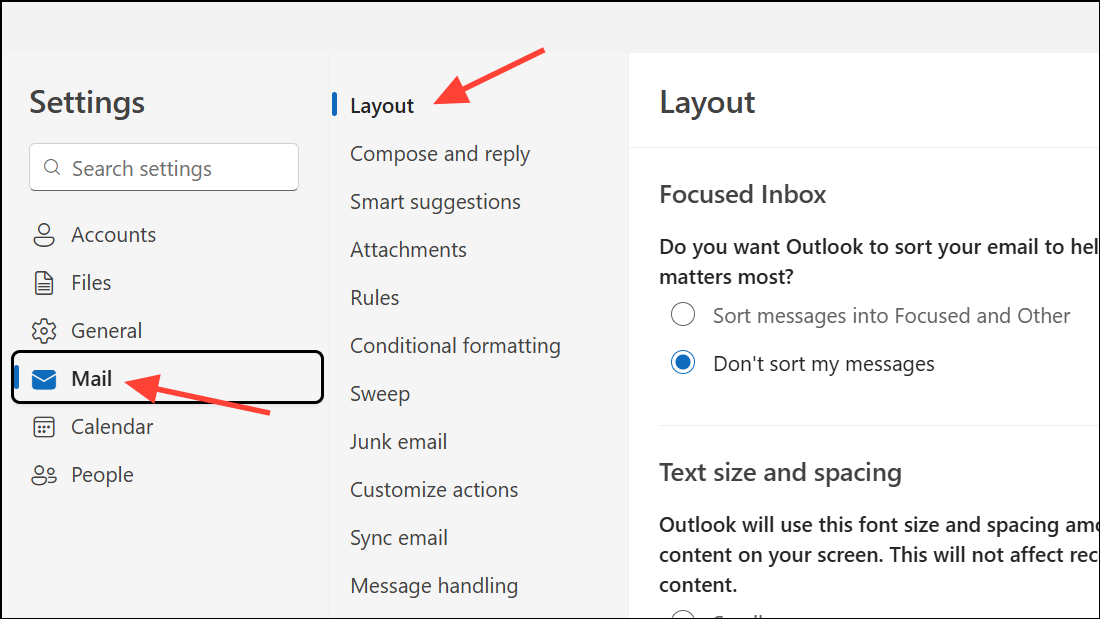Click the Settings title text
This screenshot has width=1100, height=619.
[87, 103]
